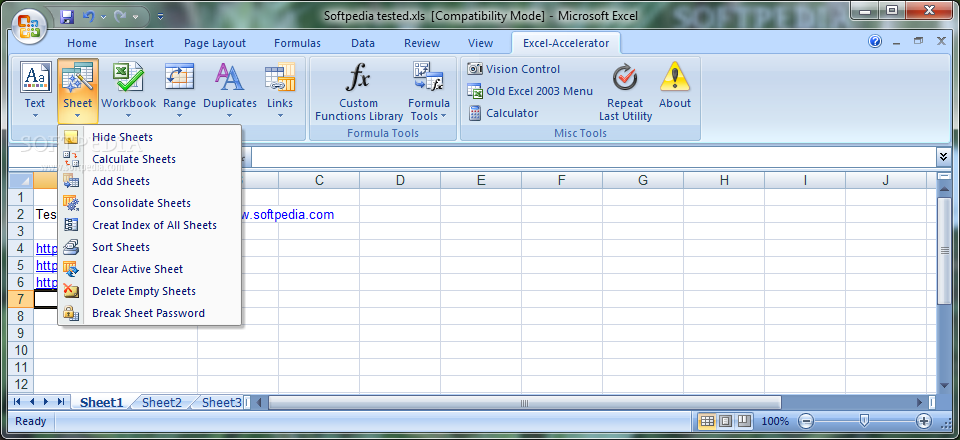Open the Range tools icon

pos(179,91)
